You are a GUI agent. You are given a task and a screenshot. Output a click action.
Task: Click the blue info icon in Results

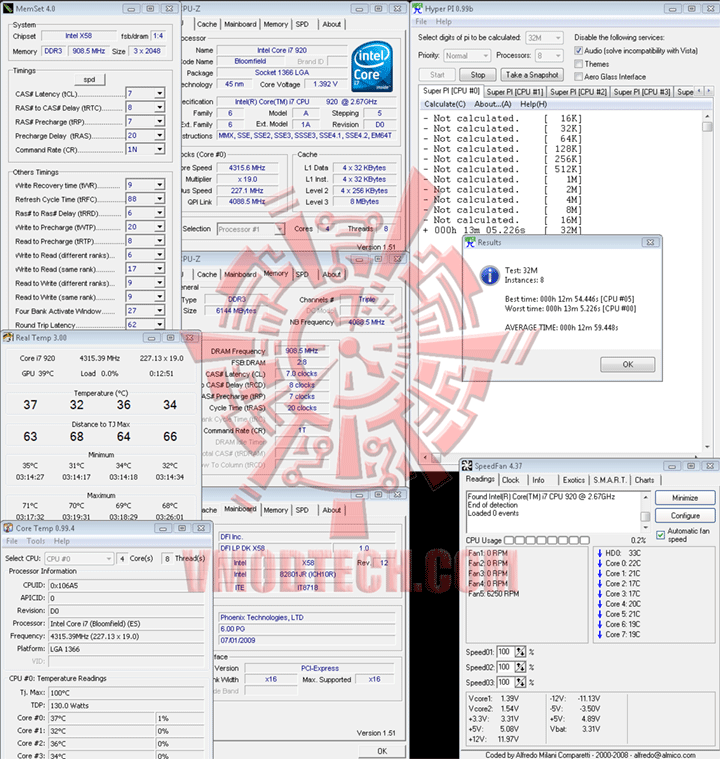click(x=490, y=276)
